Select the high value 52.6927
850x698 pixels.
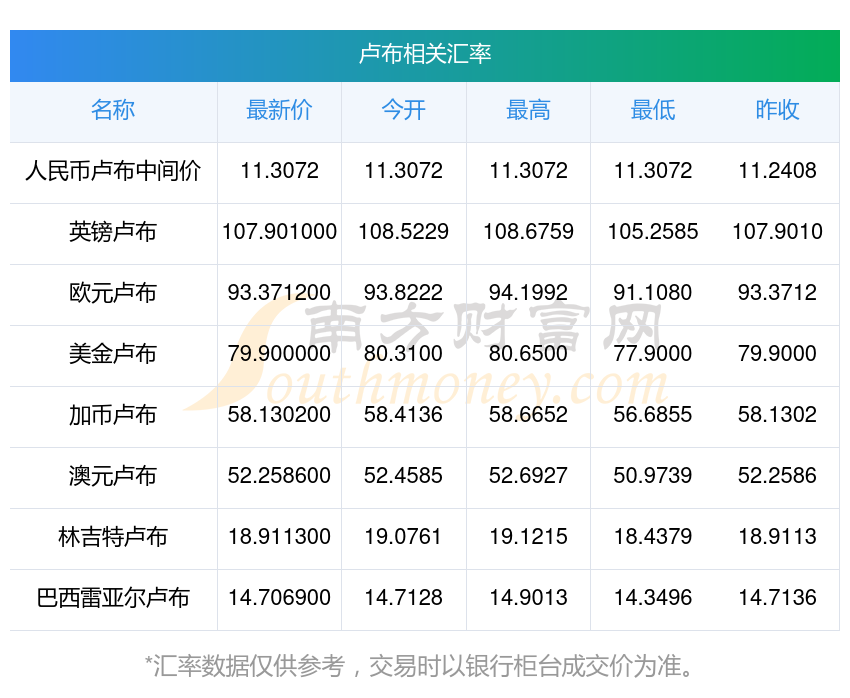point(528,476)
